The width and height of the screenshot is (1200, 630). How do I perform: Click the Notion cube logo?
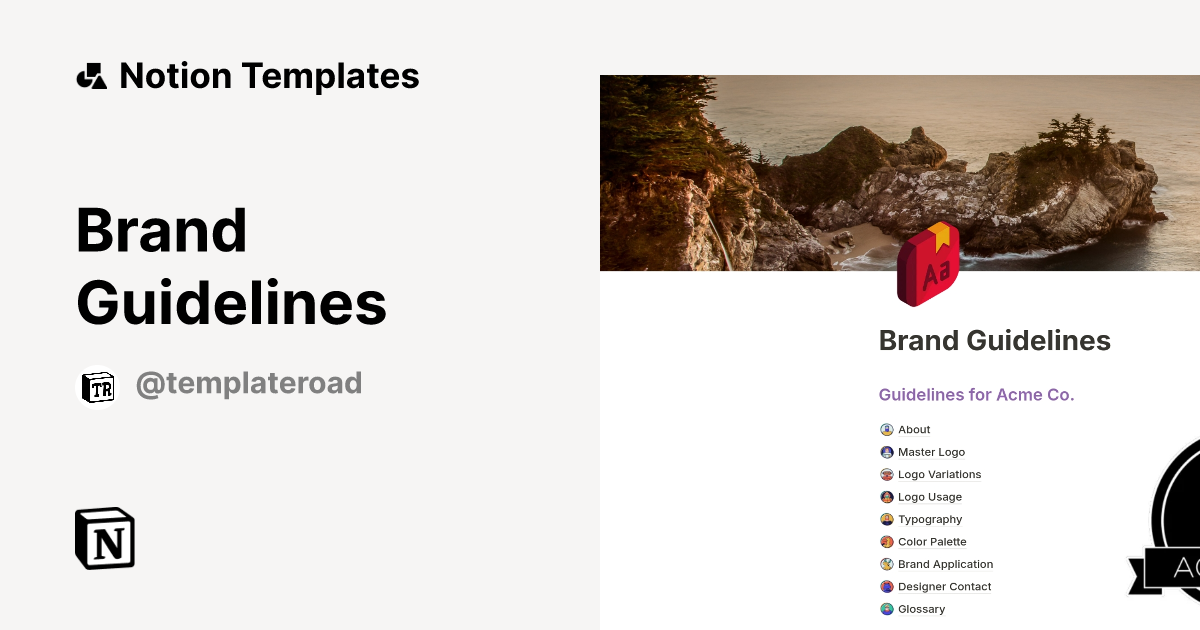(x=105, y=538)
